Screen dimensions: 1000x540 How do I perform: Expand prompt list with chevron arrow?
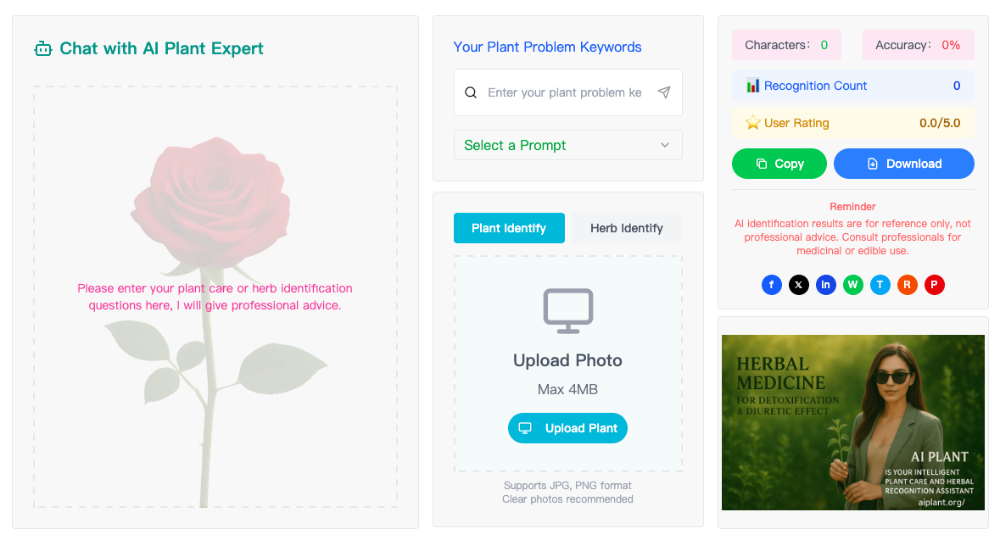coord(665,145)
